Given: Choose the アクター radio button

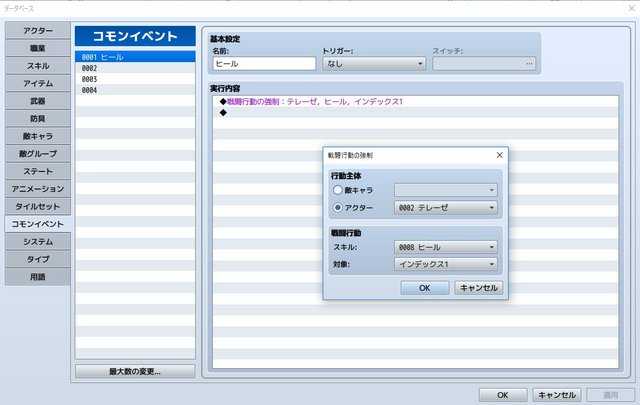Looking at the screenshot, I should coord(338,207).
